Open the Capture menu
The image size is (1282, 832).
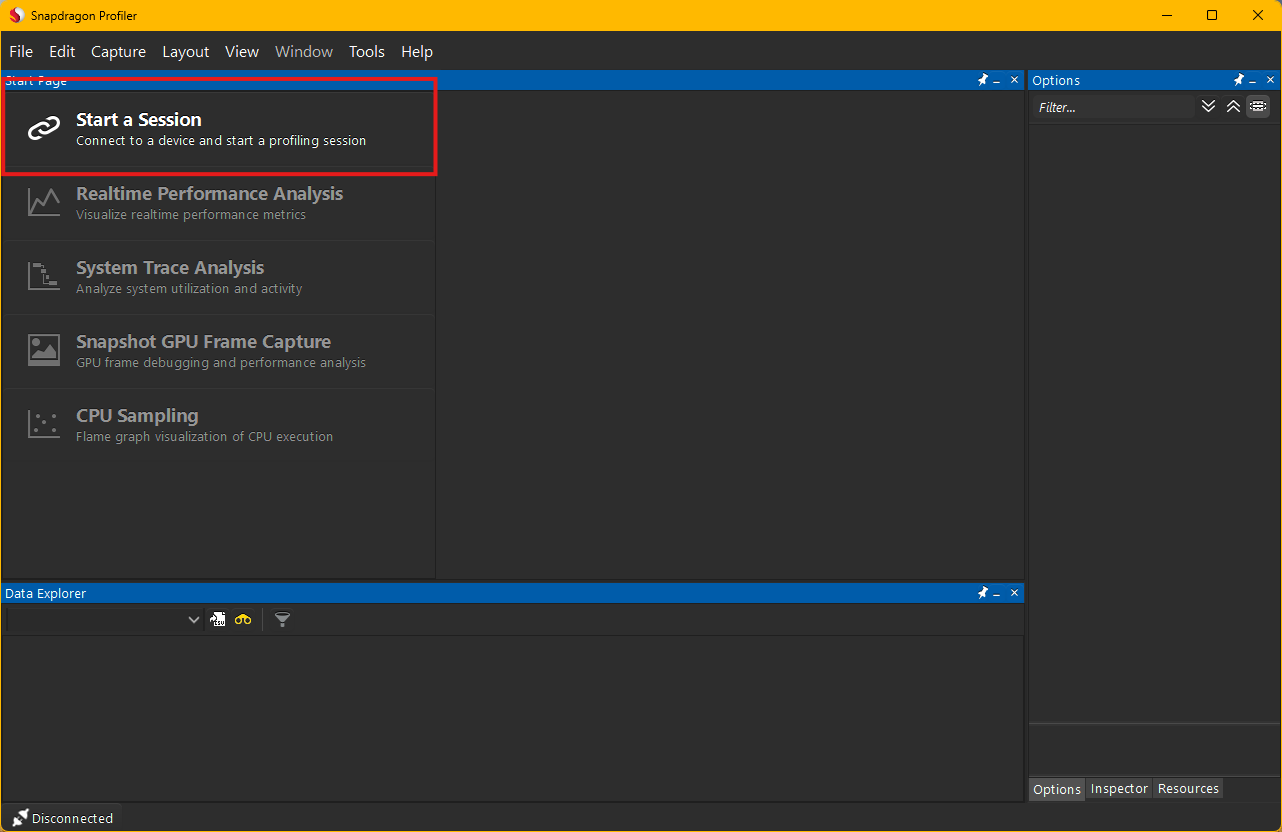[118, 52]
